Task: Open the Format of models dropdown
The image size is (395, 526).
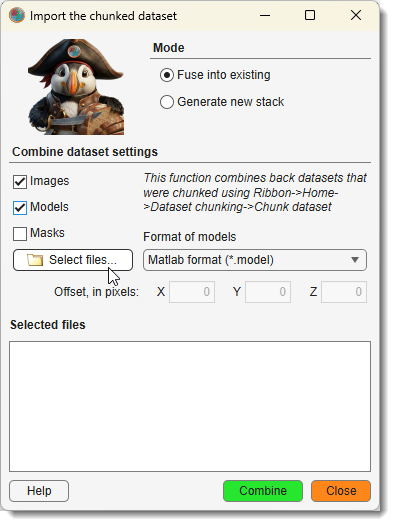Action: (x=255, y=260)
